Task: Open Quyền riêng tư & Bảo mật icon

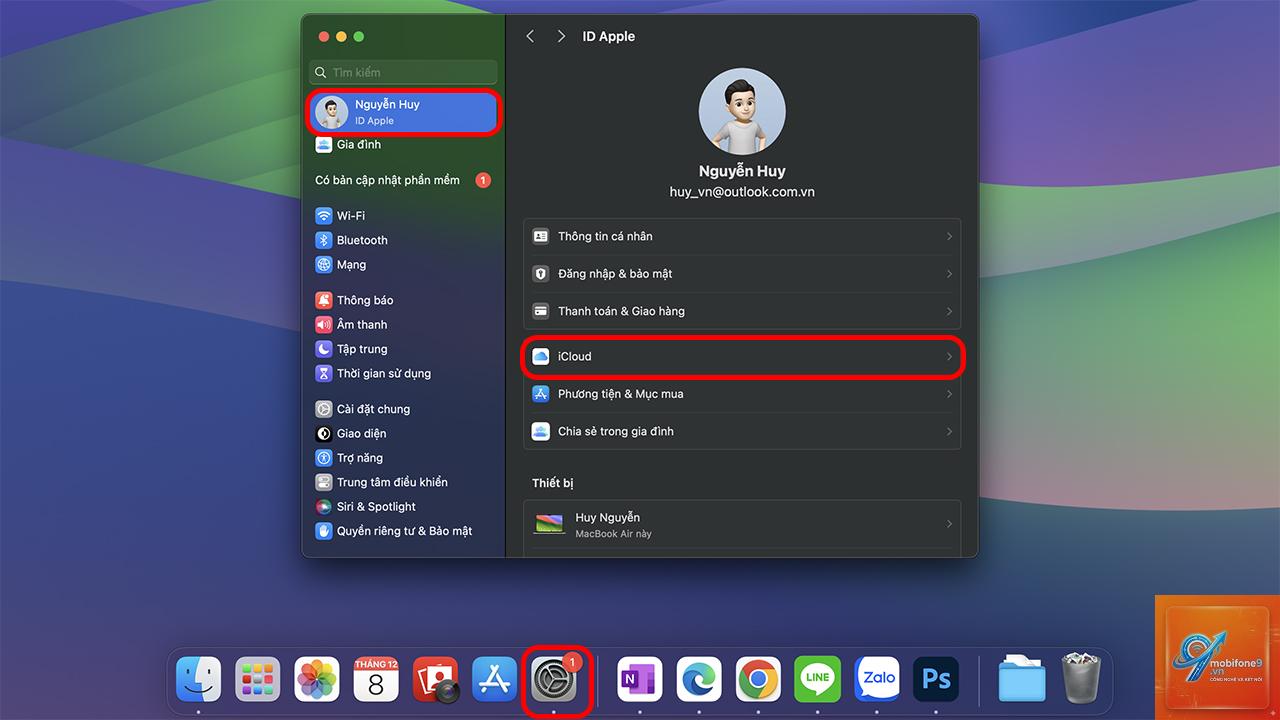Action: tap(323, 531)
